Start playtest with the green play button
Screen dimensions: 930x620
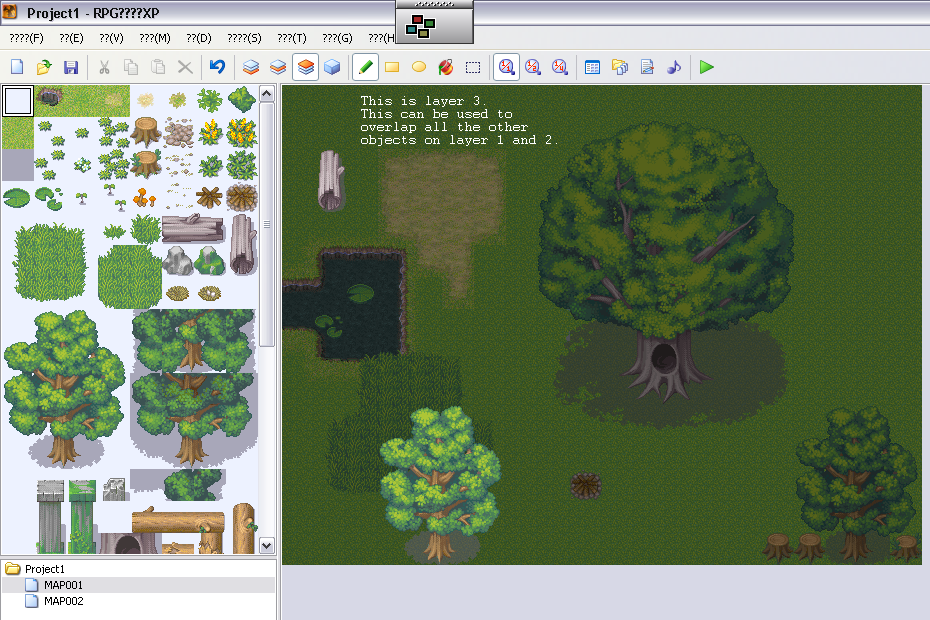pos(706,67)
